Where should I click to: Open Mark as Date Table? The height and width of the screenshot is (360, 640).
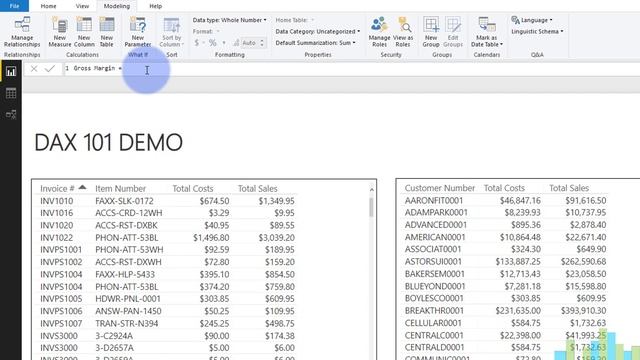[x=487, y=32]
